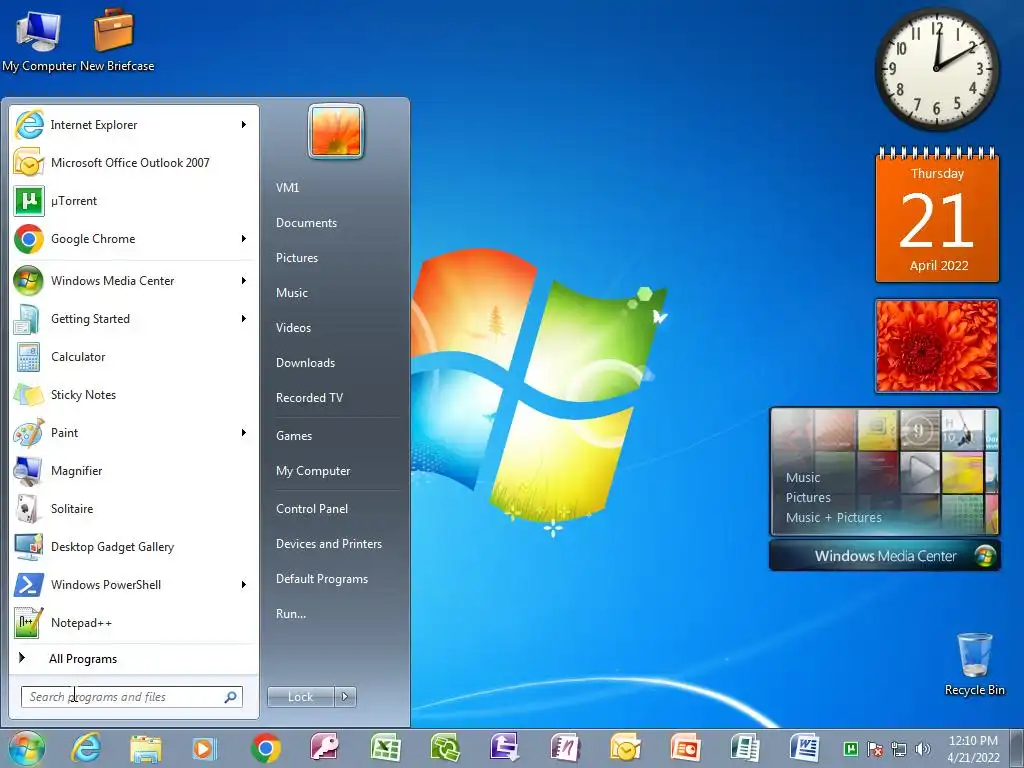1024x768 pixels.
Task: Click the analog clock gadget
Action: pyautogui.click(x=936, y=69)
